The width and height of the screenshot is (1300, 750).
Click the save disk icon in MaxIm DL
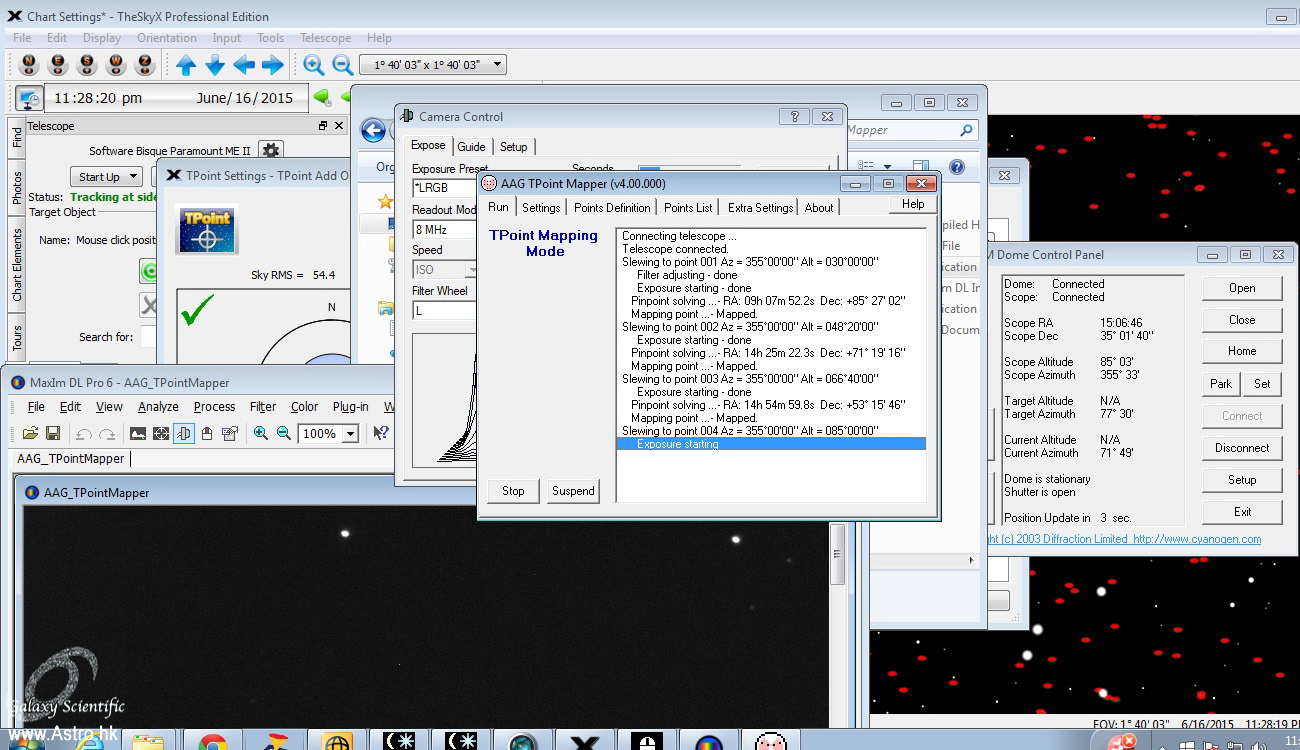[x=53, y=433]
